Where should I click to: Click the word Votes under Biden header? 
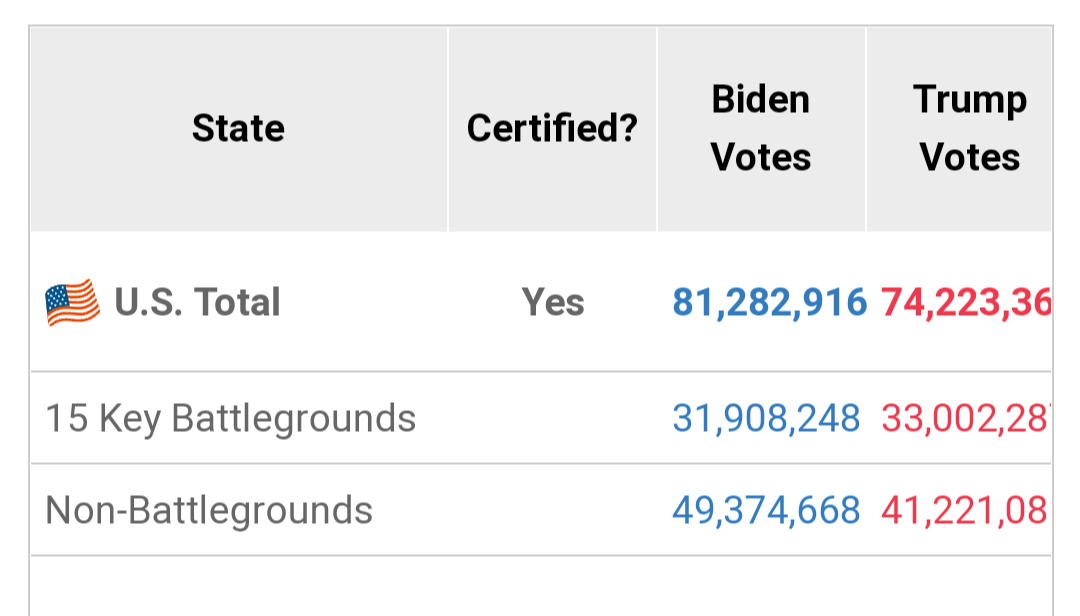coord(761,157)
